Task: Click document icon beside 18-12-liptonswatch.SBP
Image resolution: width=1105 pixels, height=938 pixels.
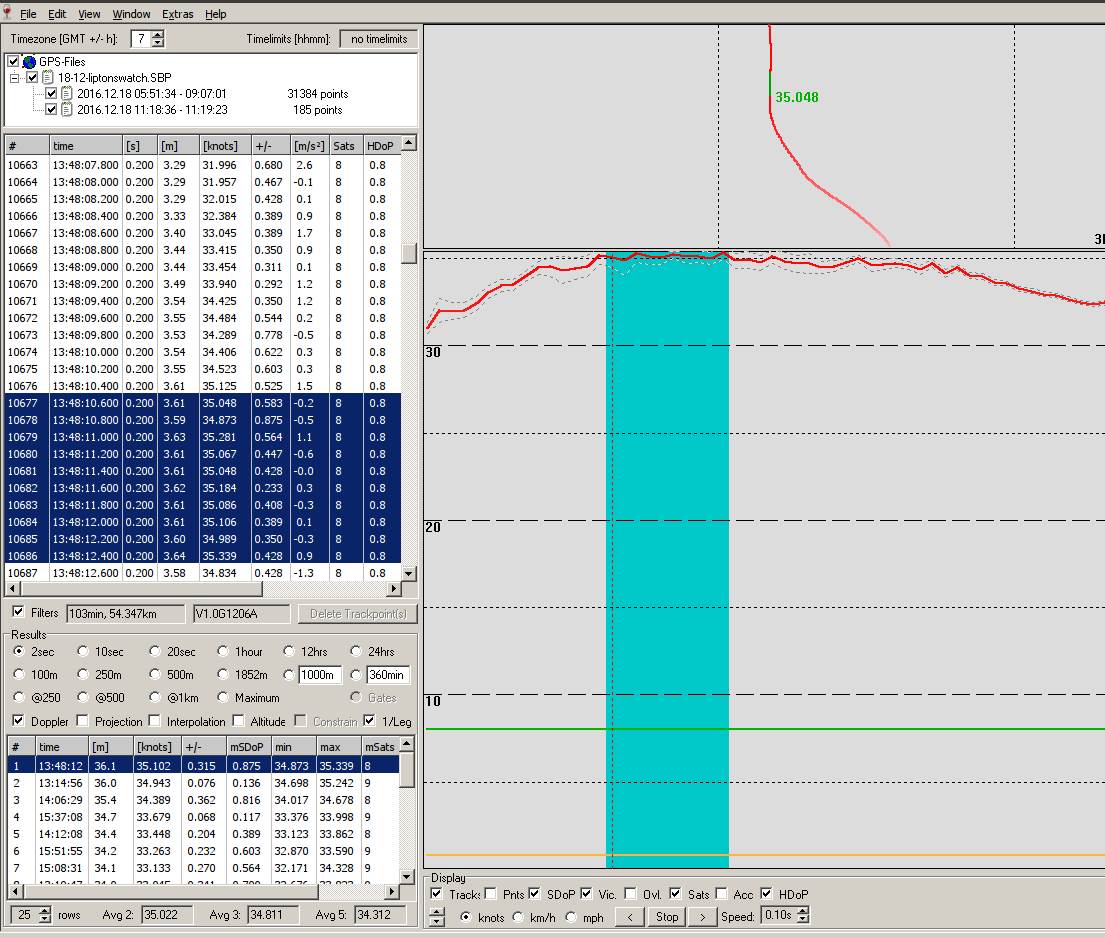Action: 47,76
